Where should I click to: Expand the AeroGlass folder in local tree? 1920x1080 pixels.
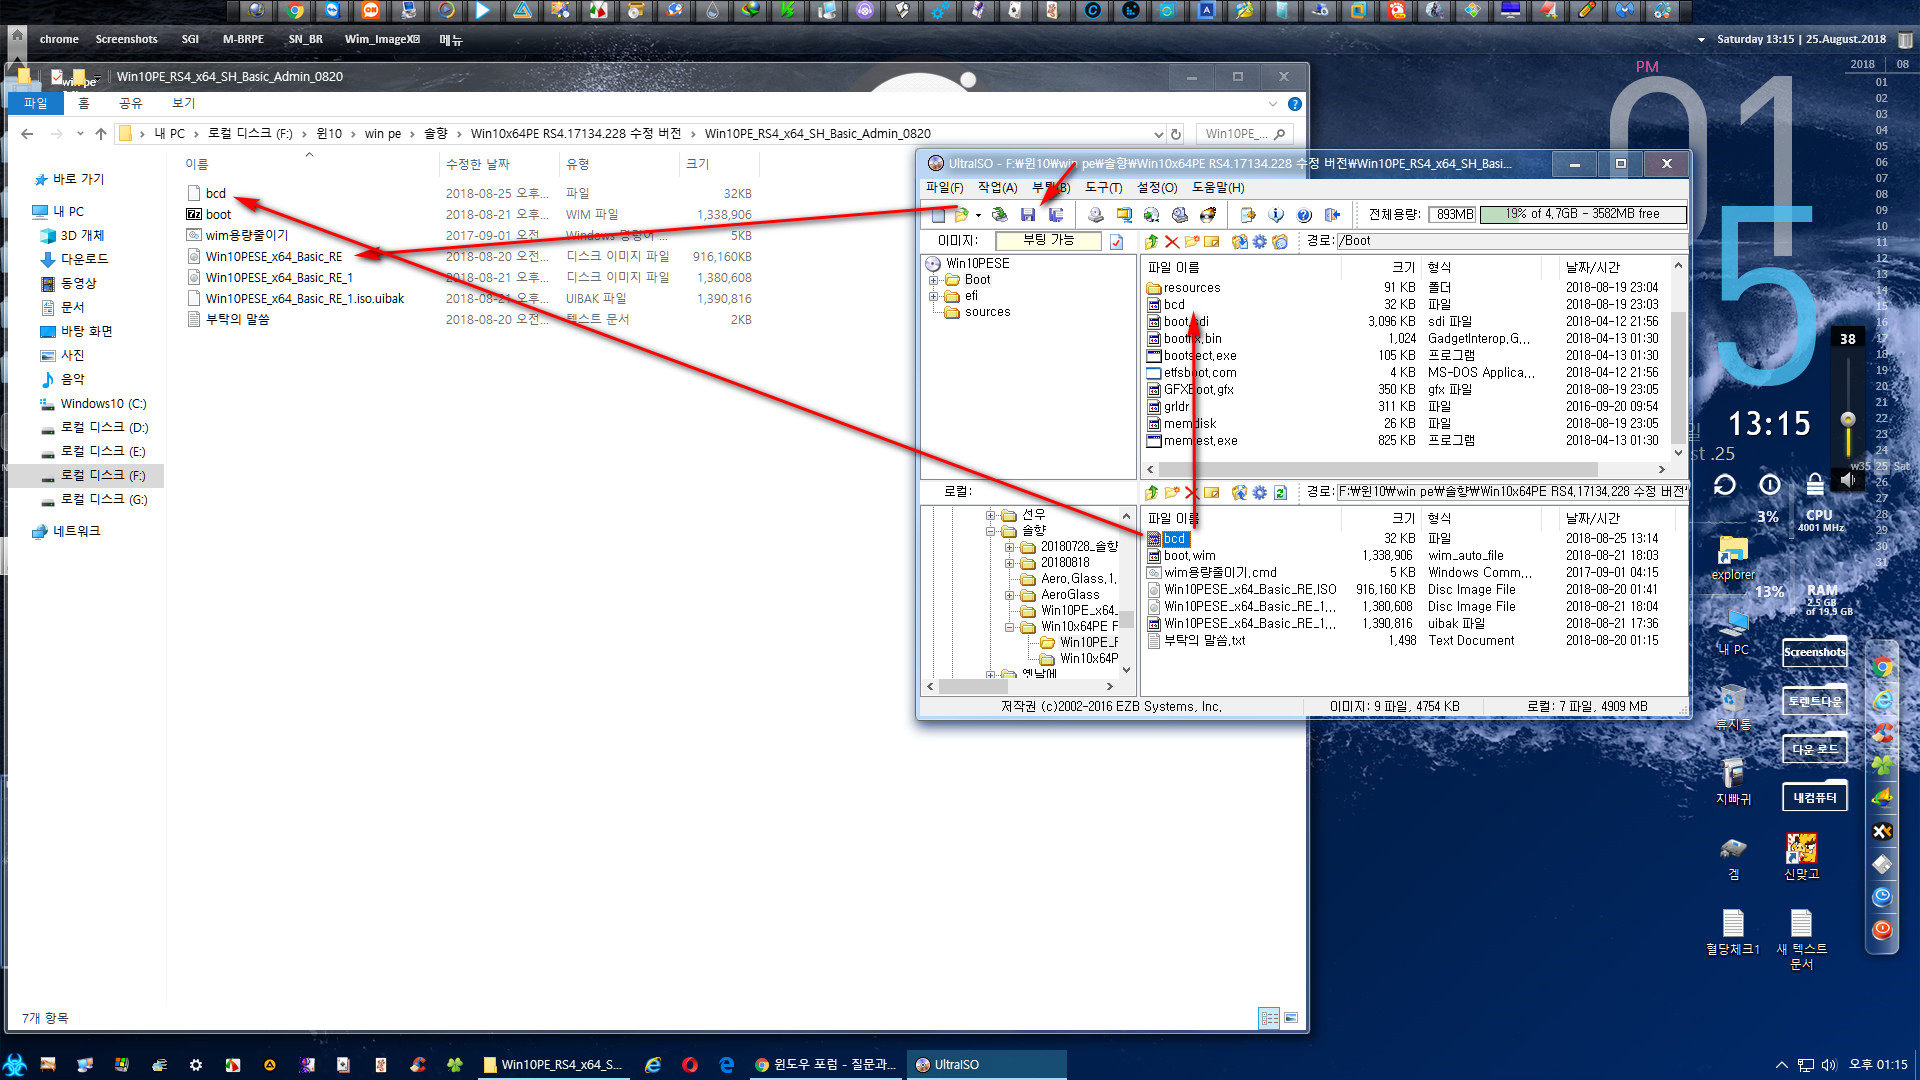click(x=1009, y=595)
